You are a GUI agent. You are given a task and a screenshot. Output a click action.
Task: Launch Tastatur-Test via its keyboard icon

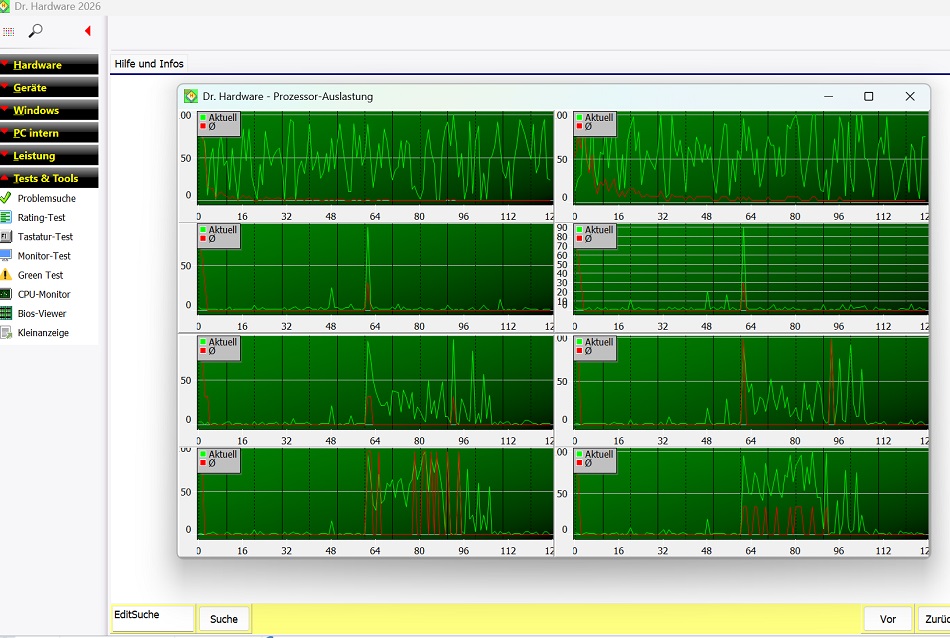[6, 236]
